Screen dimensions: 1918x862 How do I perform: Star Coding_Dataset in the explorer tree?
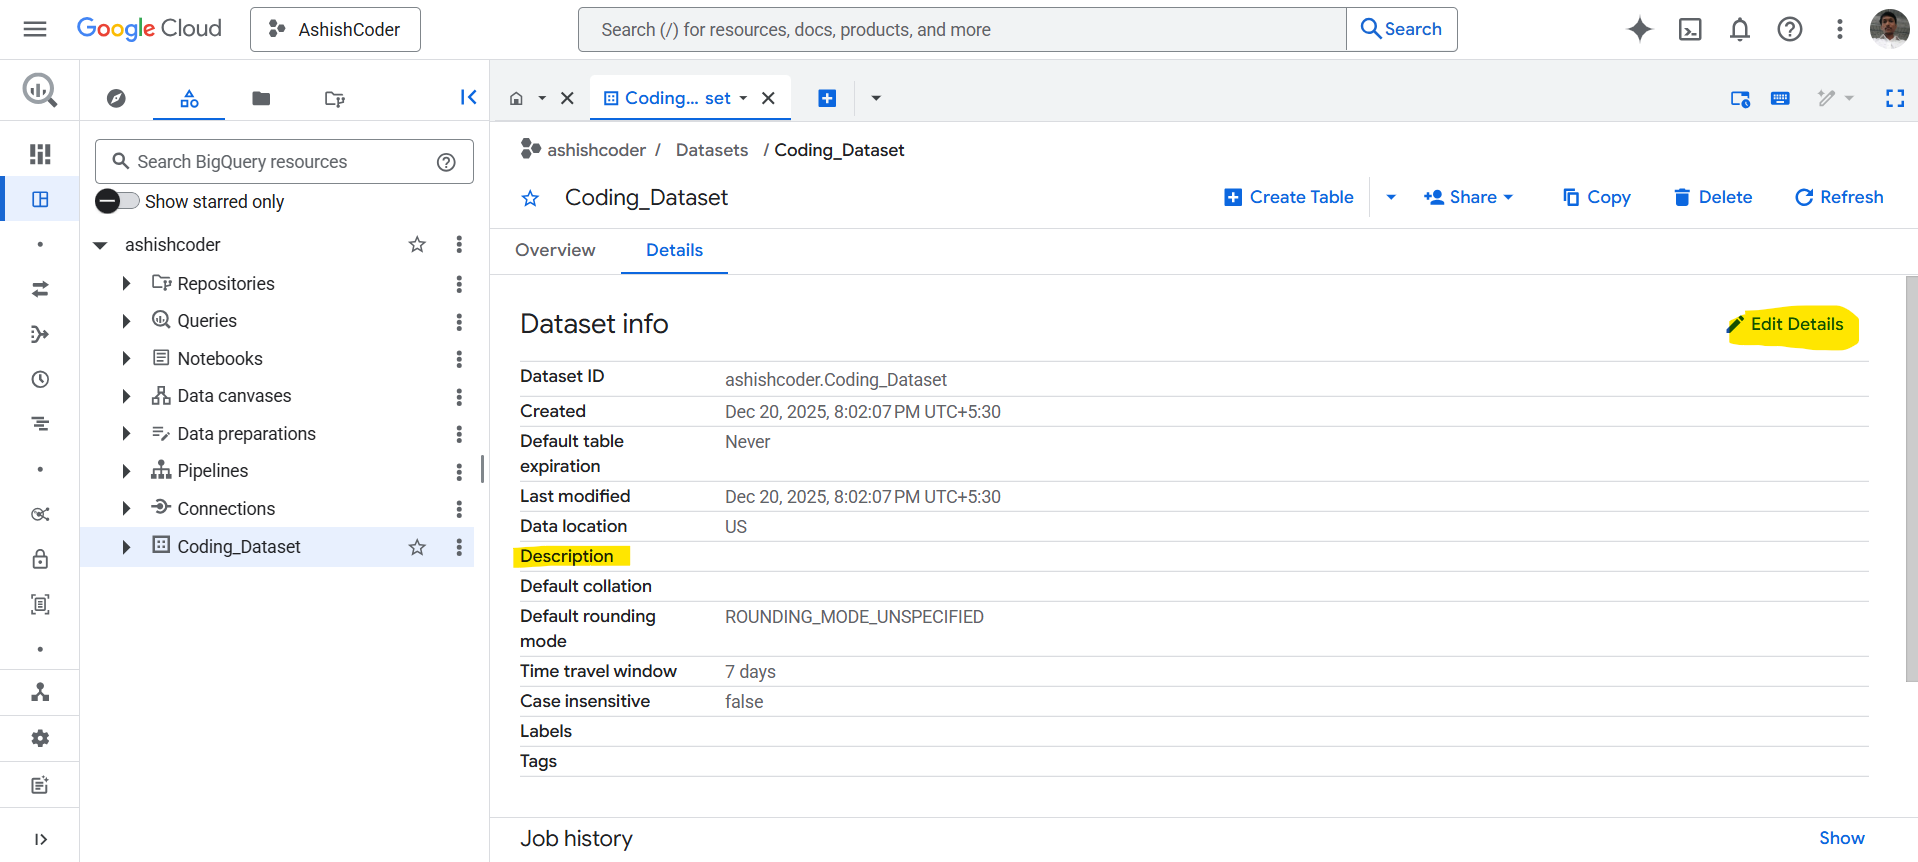tap(417, 547)
